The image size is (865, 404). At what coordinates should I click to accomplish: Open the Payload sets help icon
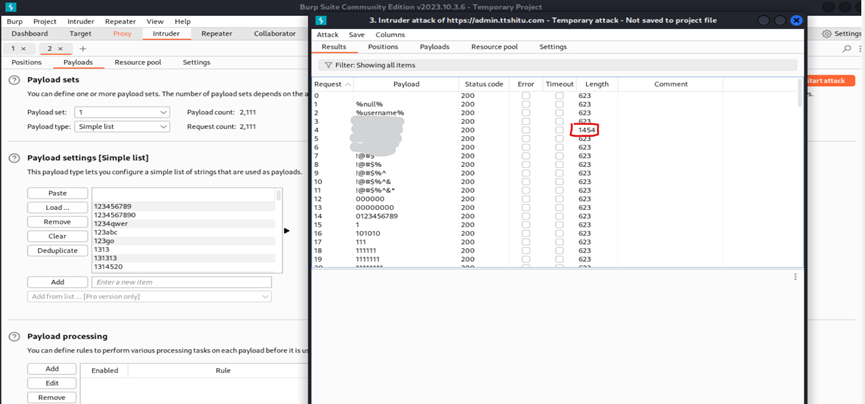pyautogui.click(x=14, y=80)
